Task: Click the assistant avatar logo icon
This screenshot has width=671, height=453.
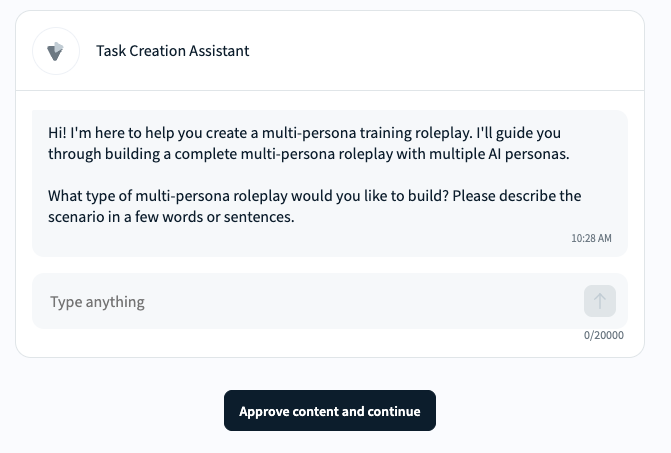Action: click(56, 51)
